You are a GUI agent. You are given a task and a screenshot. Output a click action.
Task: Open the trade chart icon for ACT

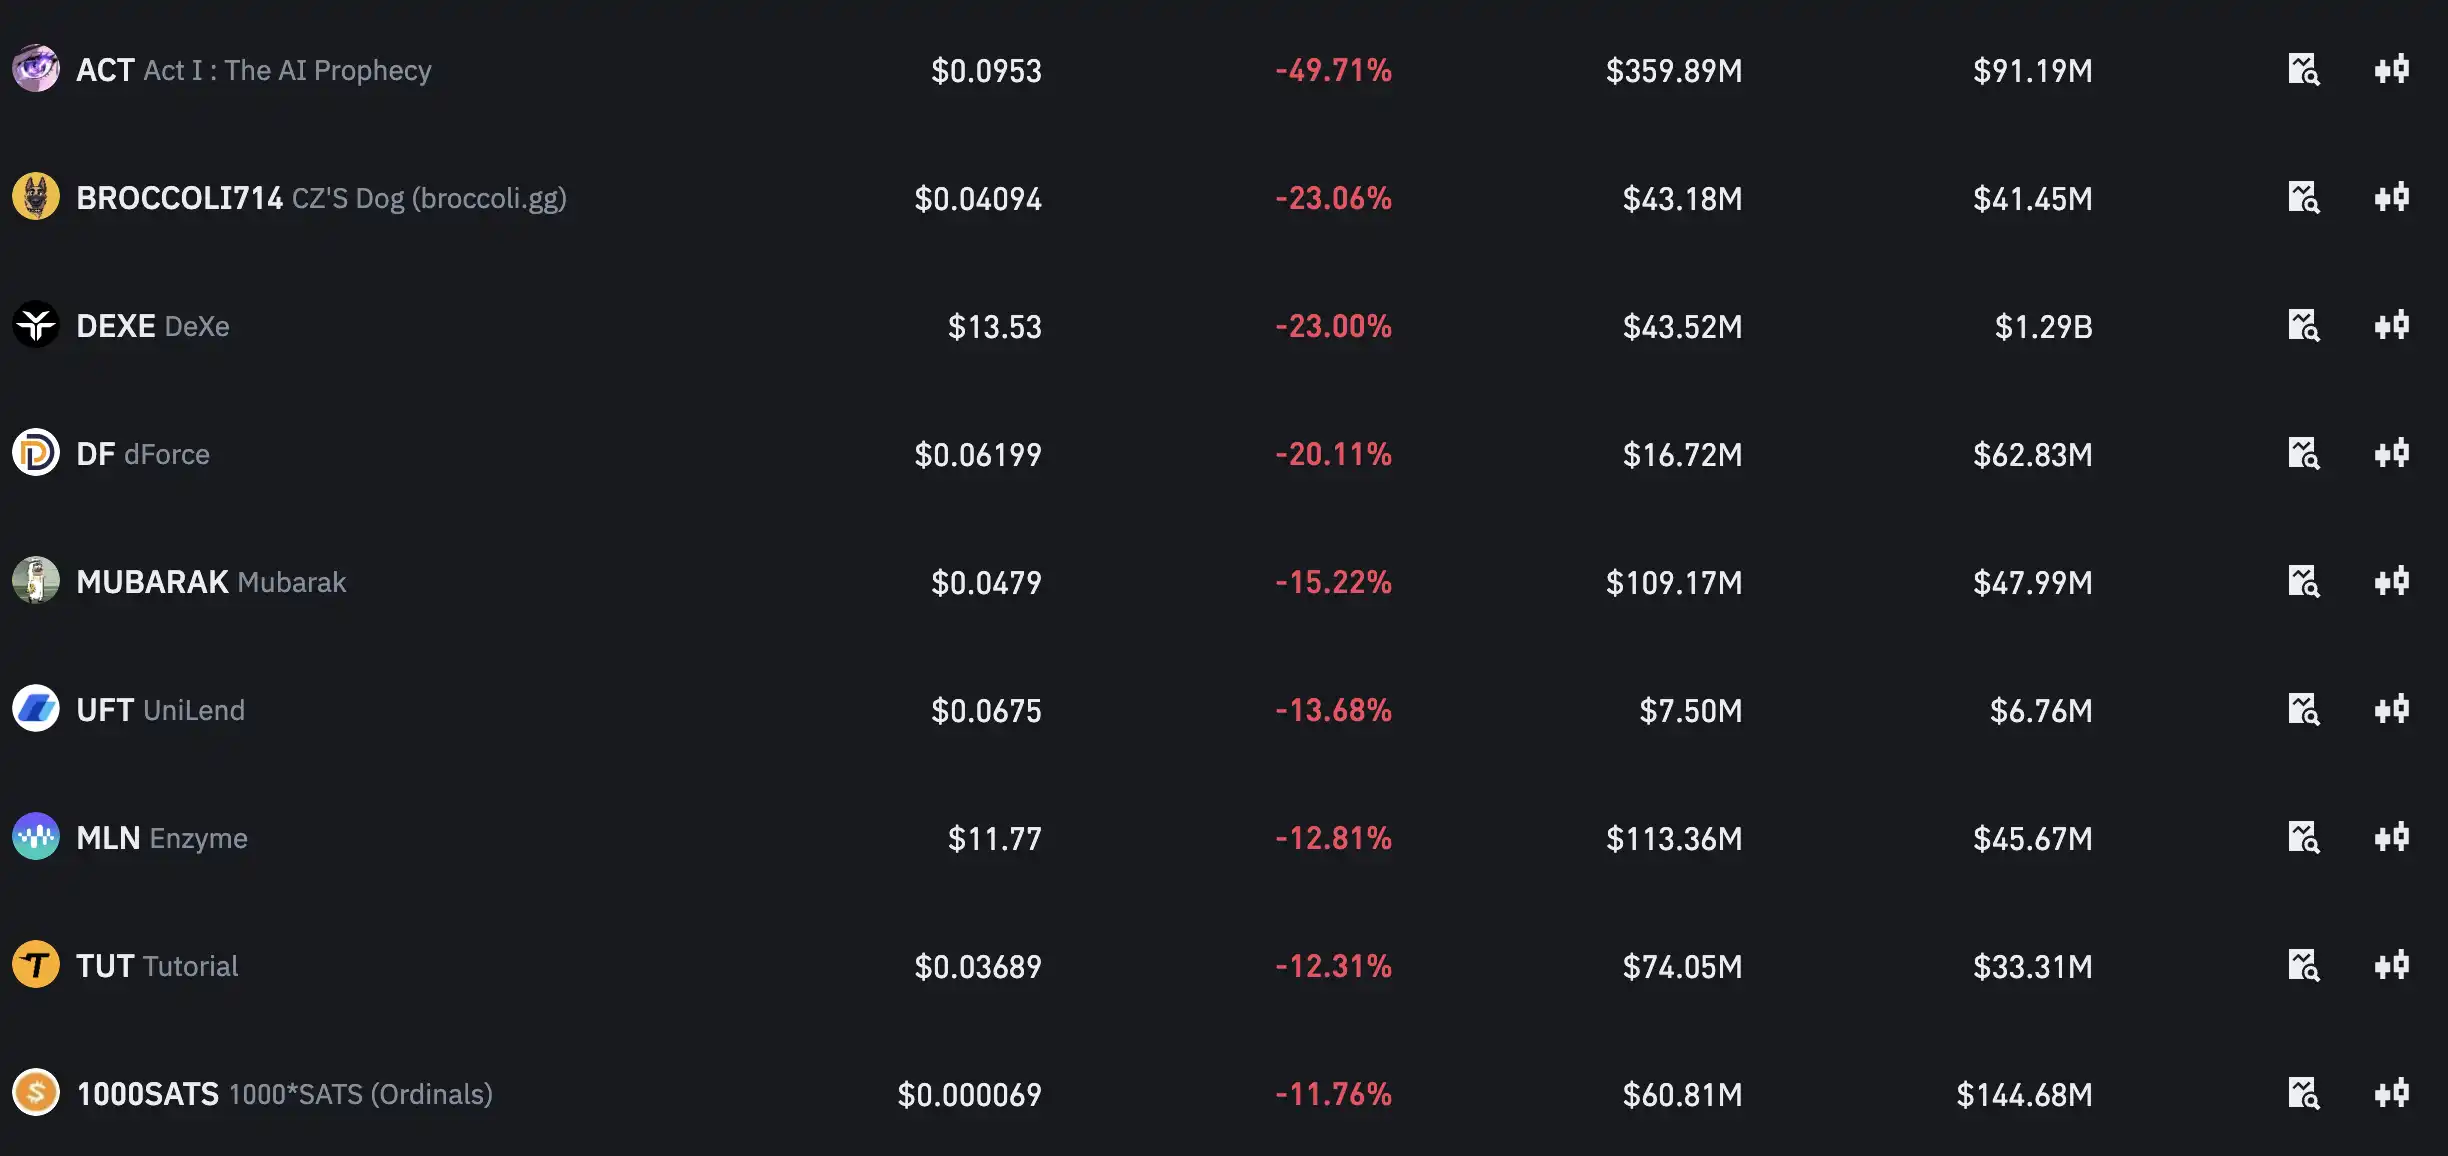pos(2392,70)
